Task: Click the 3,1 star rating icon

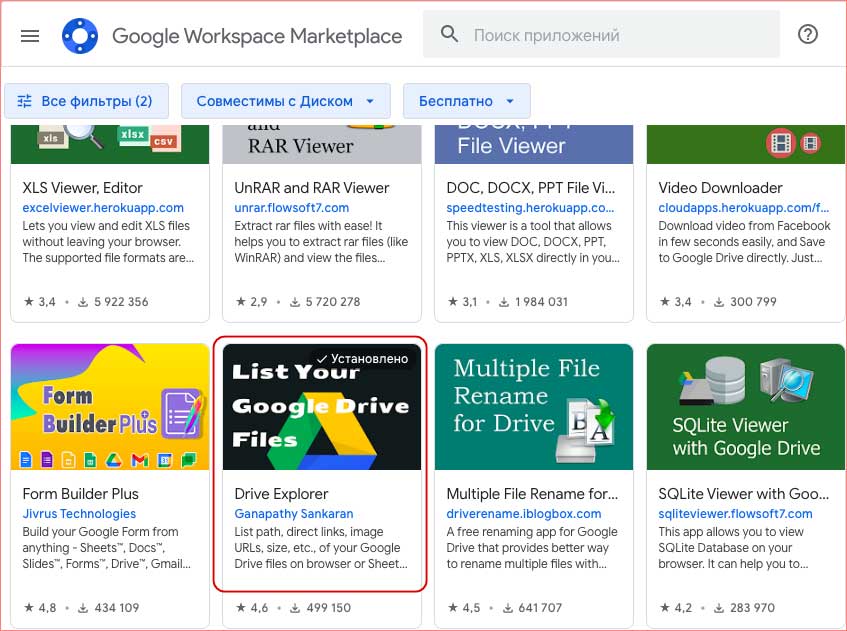Action: click(x=453, y=301)
